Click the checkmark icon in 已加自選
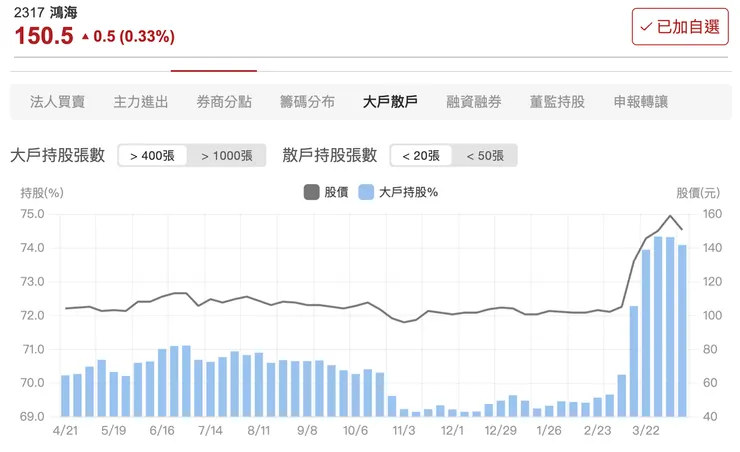 point(647,27)
